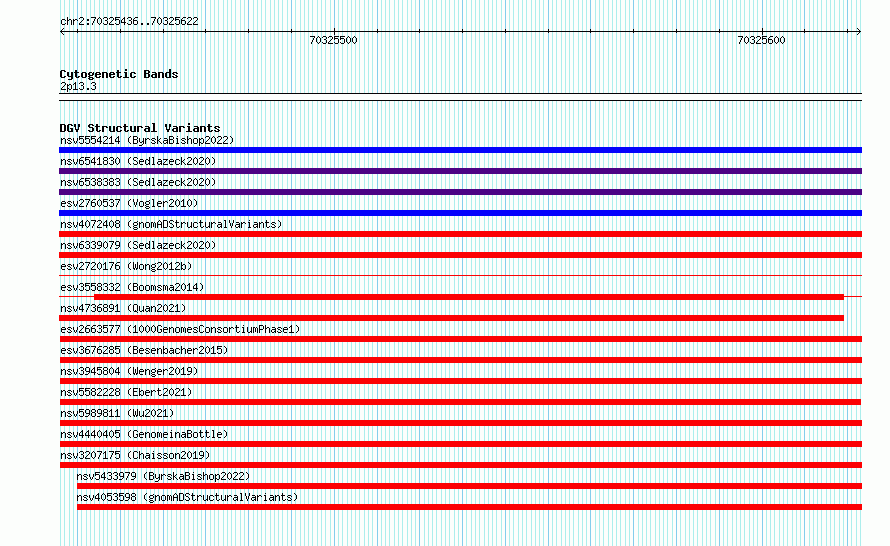
Task: Click the red bar for nsv5582228
Action: point(460,402)
